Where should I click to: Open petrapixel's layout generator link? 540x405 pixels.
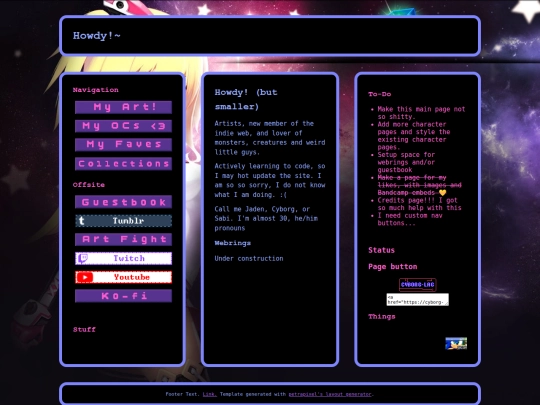coord(330,394)
